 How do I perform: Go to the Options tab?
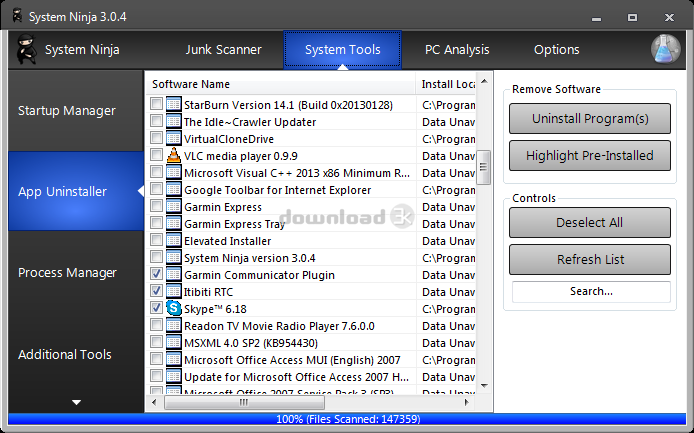pyautogui.click(x=556, y=50)
